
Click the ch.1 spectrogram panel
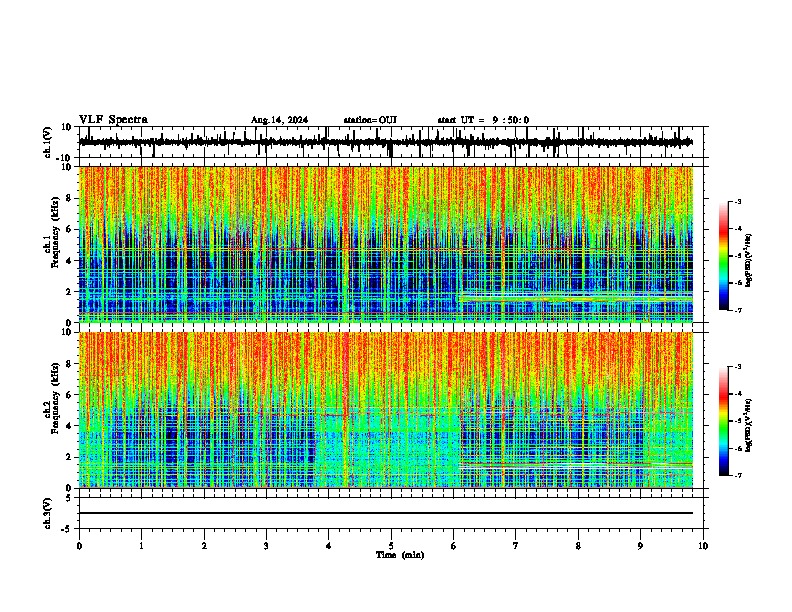click(x=386, y=244)
